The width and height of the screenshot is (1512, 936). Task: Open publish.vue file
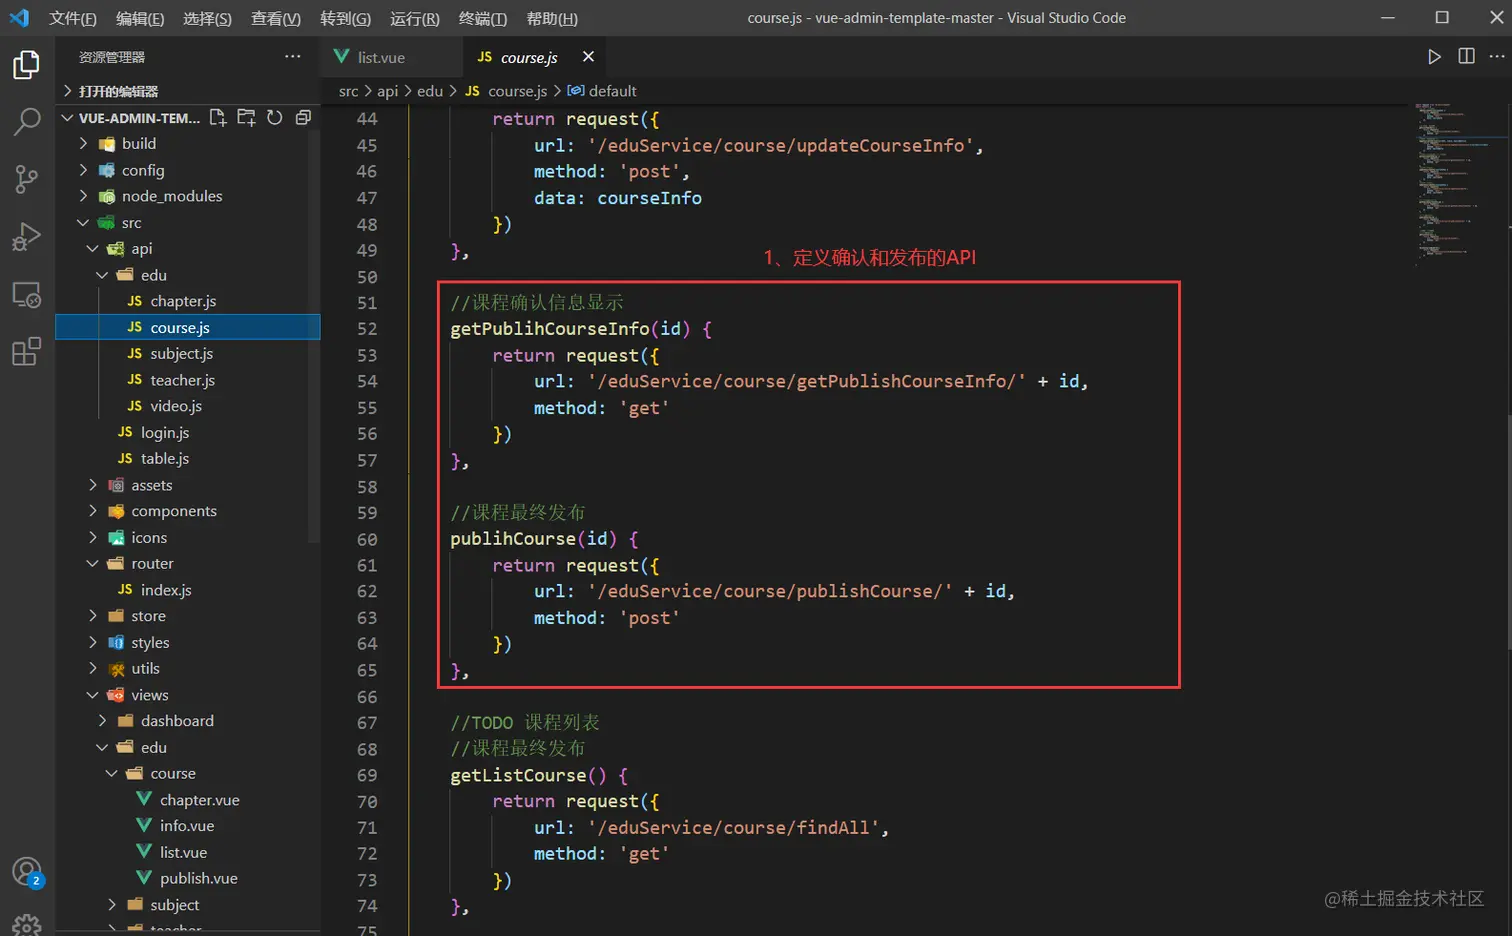(x=188, y=878)
